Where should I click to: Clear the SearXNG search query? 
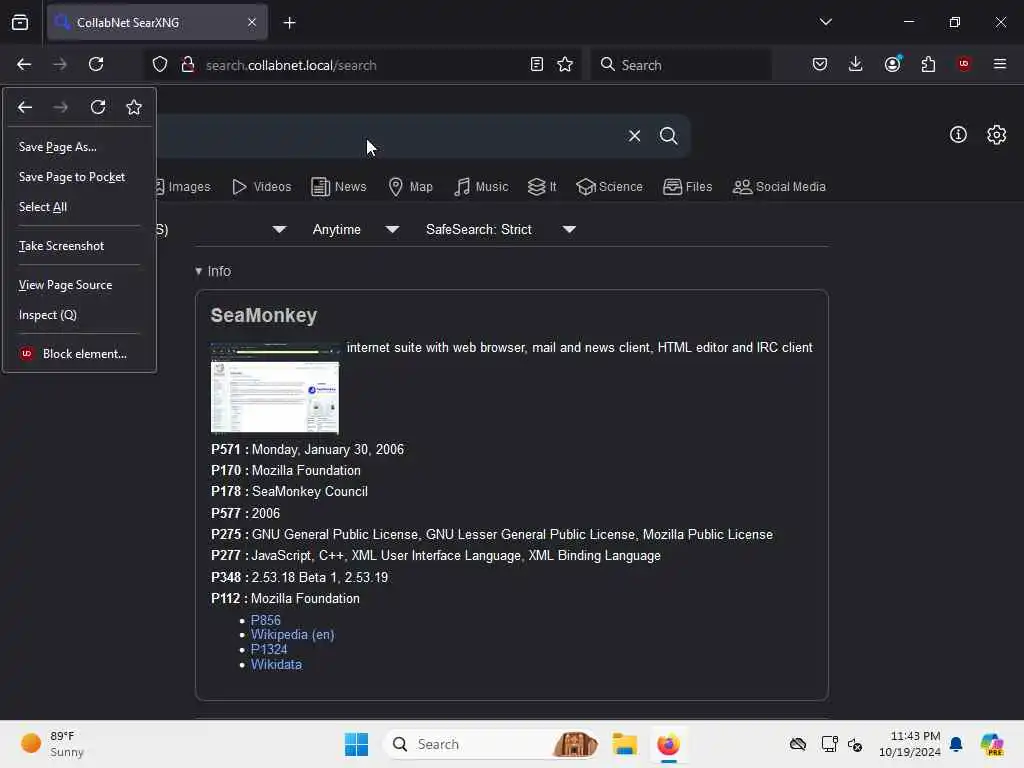click(x=634, y=136)
